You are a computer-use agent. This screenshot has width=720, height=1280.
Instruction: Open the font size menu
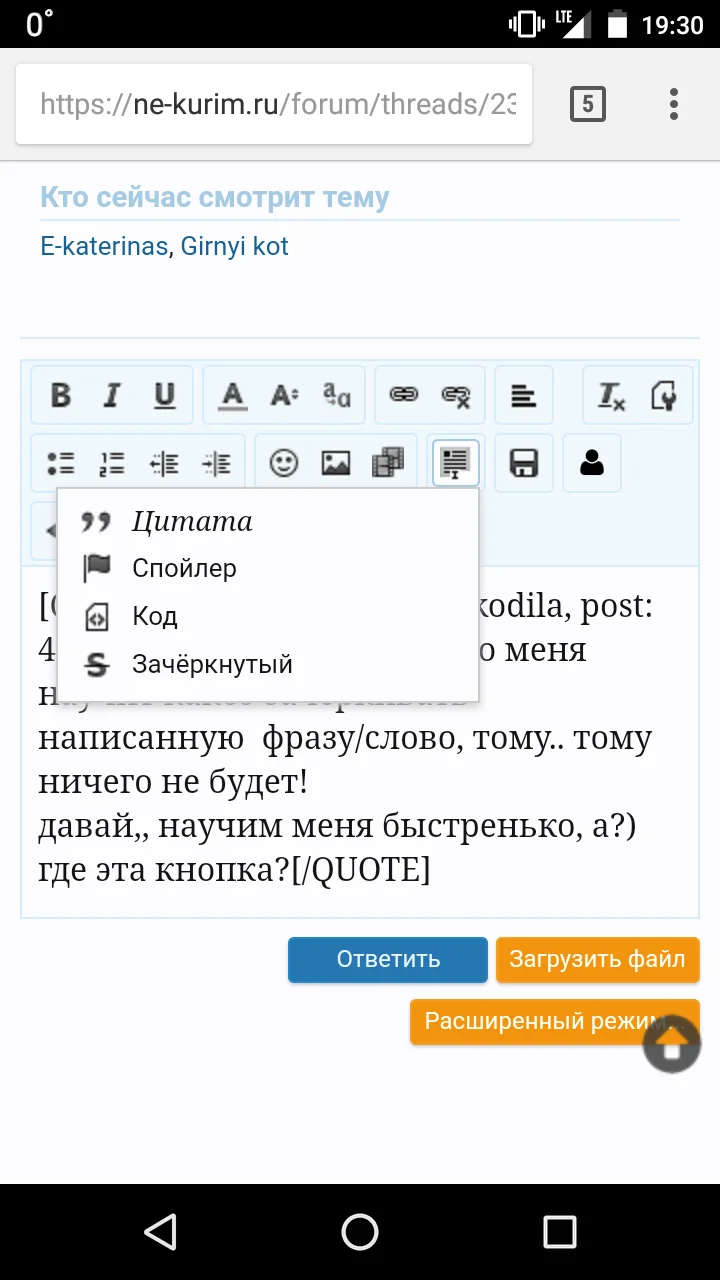pyautogui.click(x=285, y=396)
